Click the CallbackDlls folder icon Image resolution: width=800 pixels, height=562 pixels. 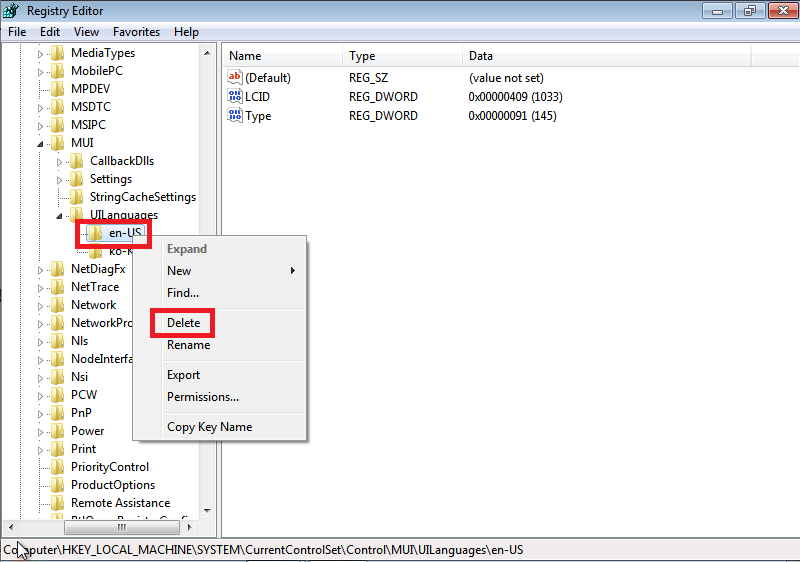tap(76, 161)
